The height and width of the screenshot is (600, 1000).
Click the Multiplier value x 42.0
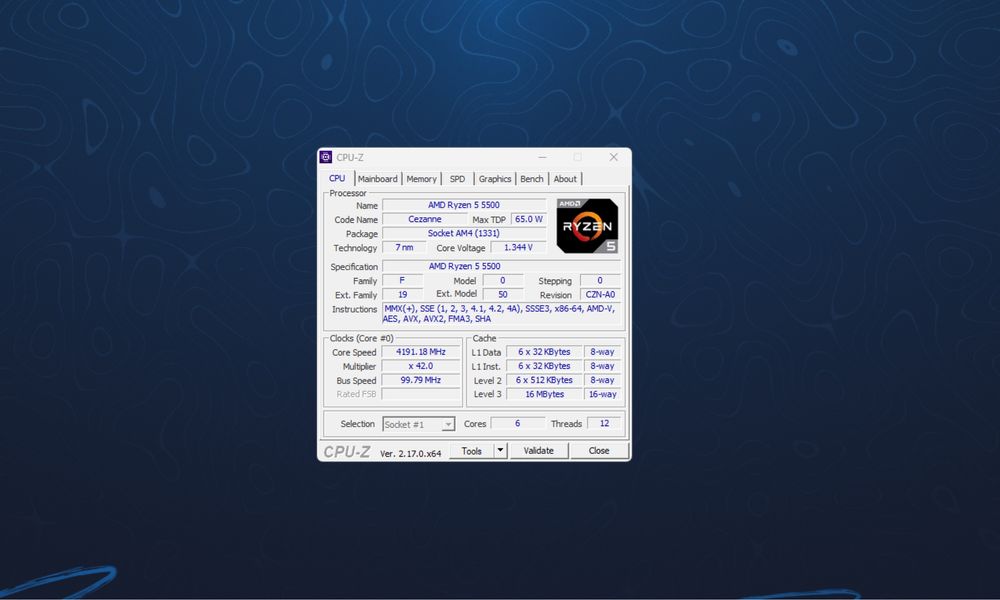(x=421, y=366)
